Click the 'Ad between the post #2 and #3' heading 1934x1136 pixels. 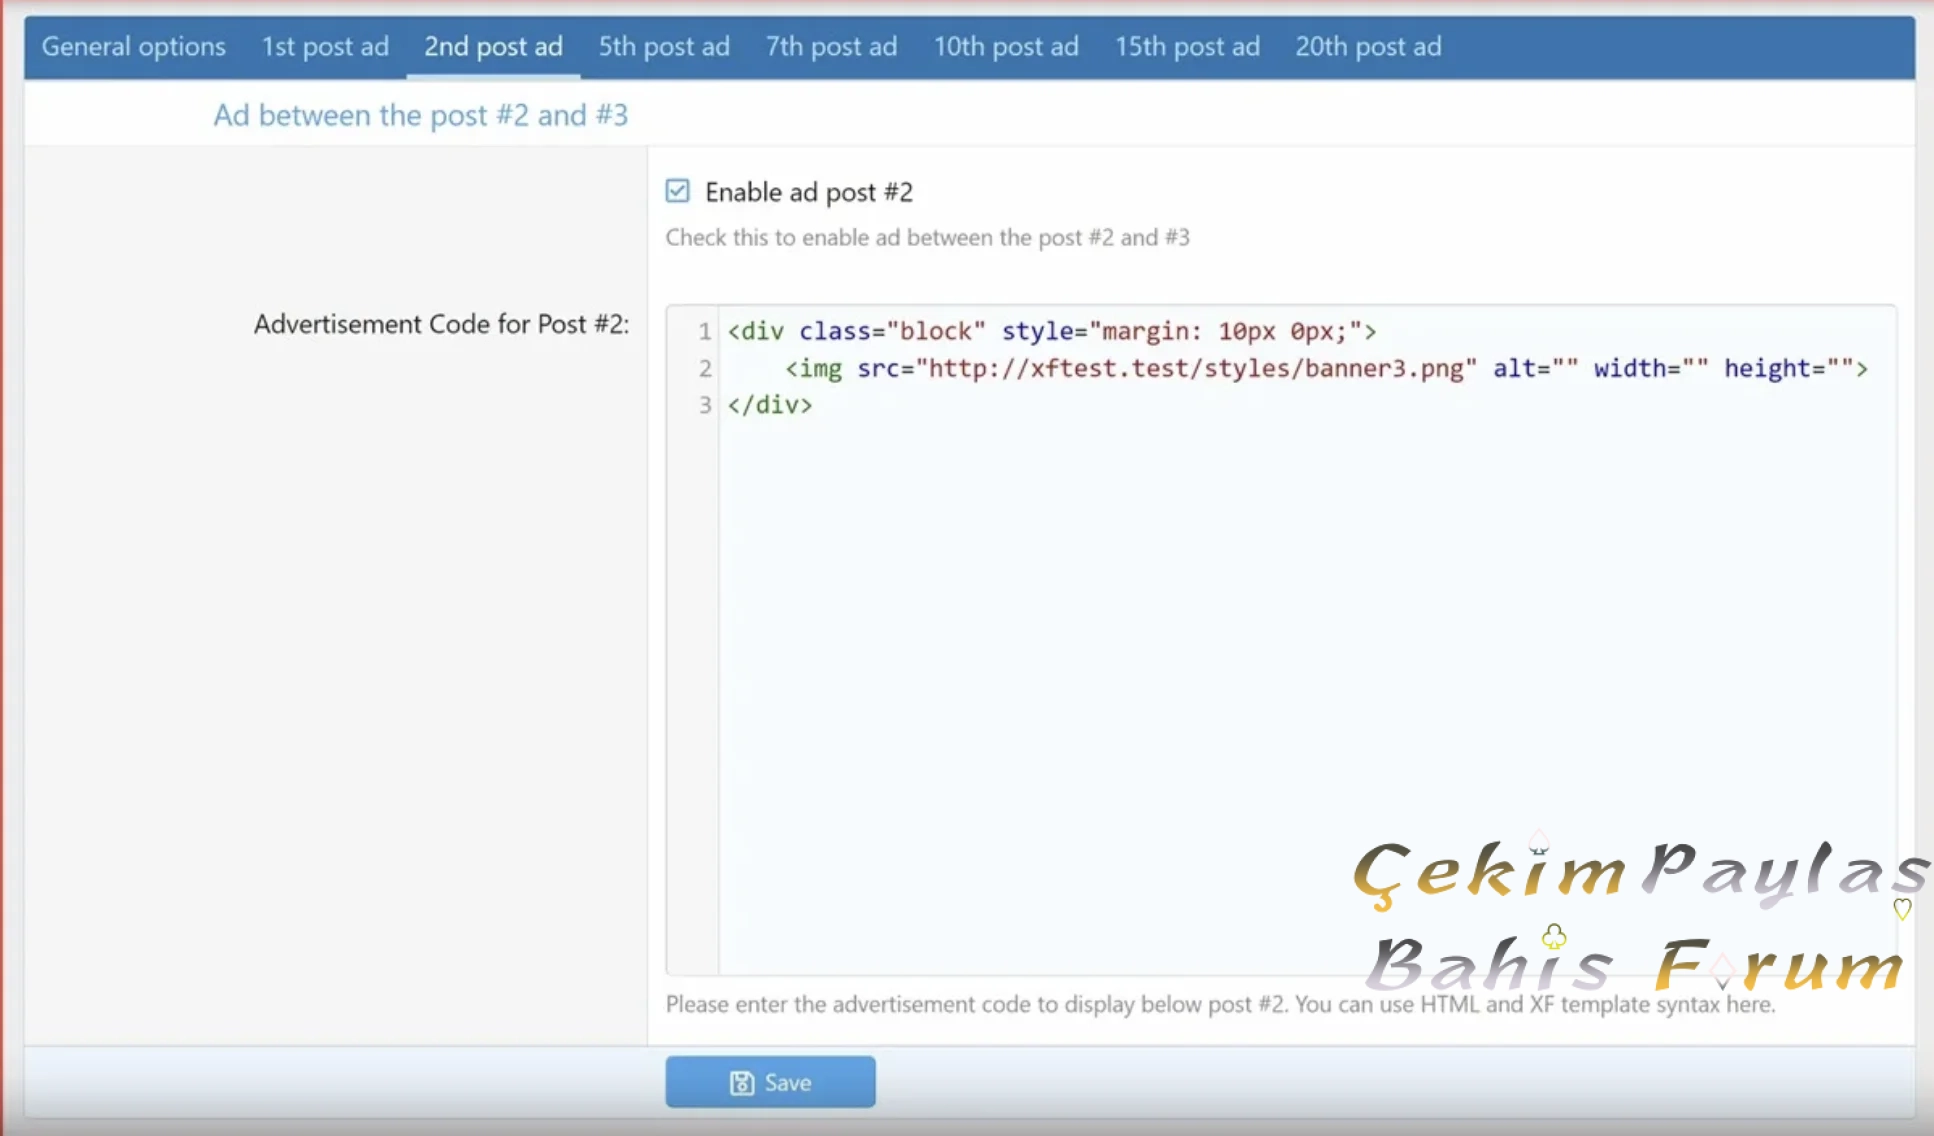(420, 115)
